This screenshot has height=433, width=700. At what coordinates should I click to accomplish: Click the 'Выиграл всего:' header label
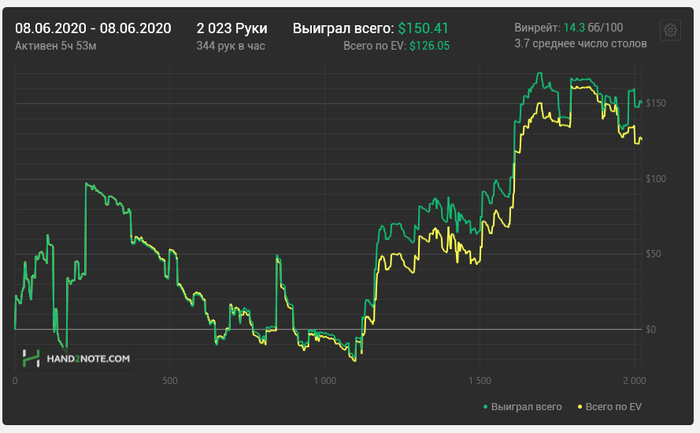pos(343,29)
